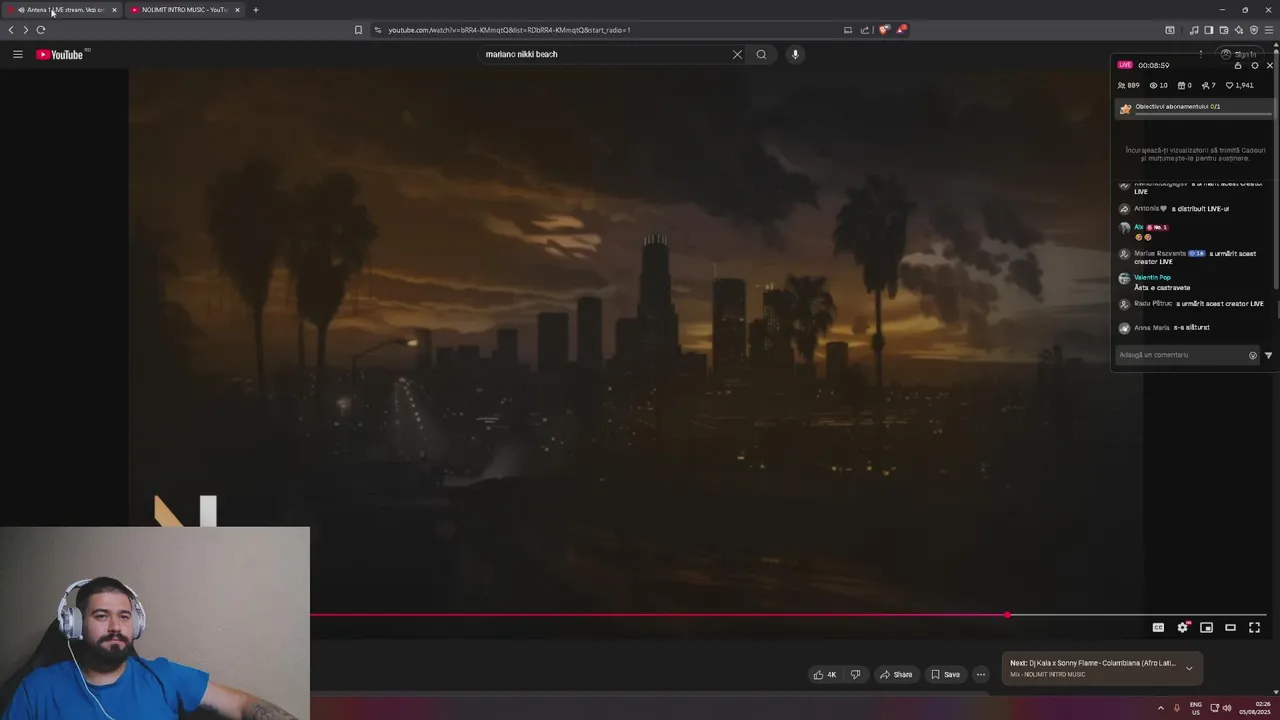Toggle the browser sidebar panel
Screen dimensions: 1280x720
pos(1209,30)
